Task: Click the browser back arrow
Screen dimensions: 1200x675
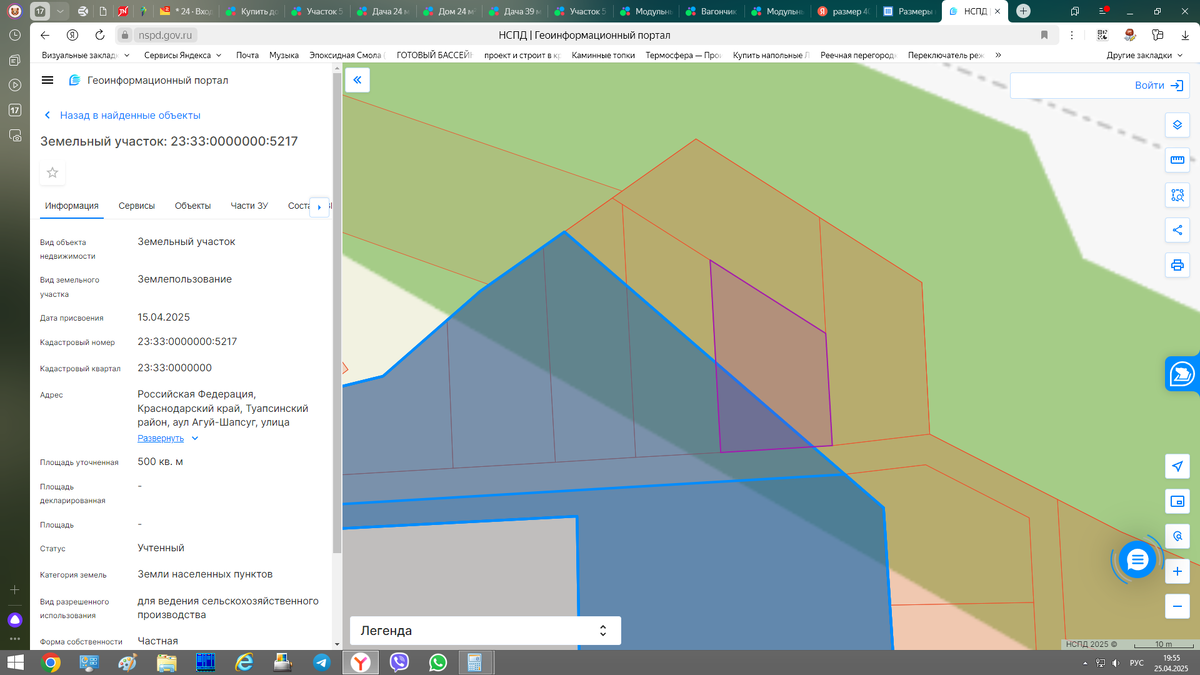Action: tap(45, 34)
